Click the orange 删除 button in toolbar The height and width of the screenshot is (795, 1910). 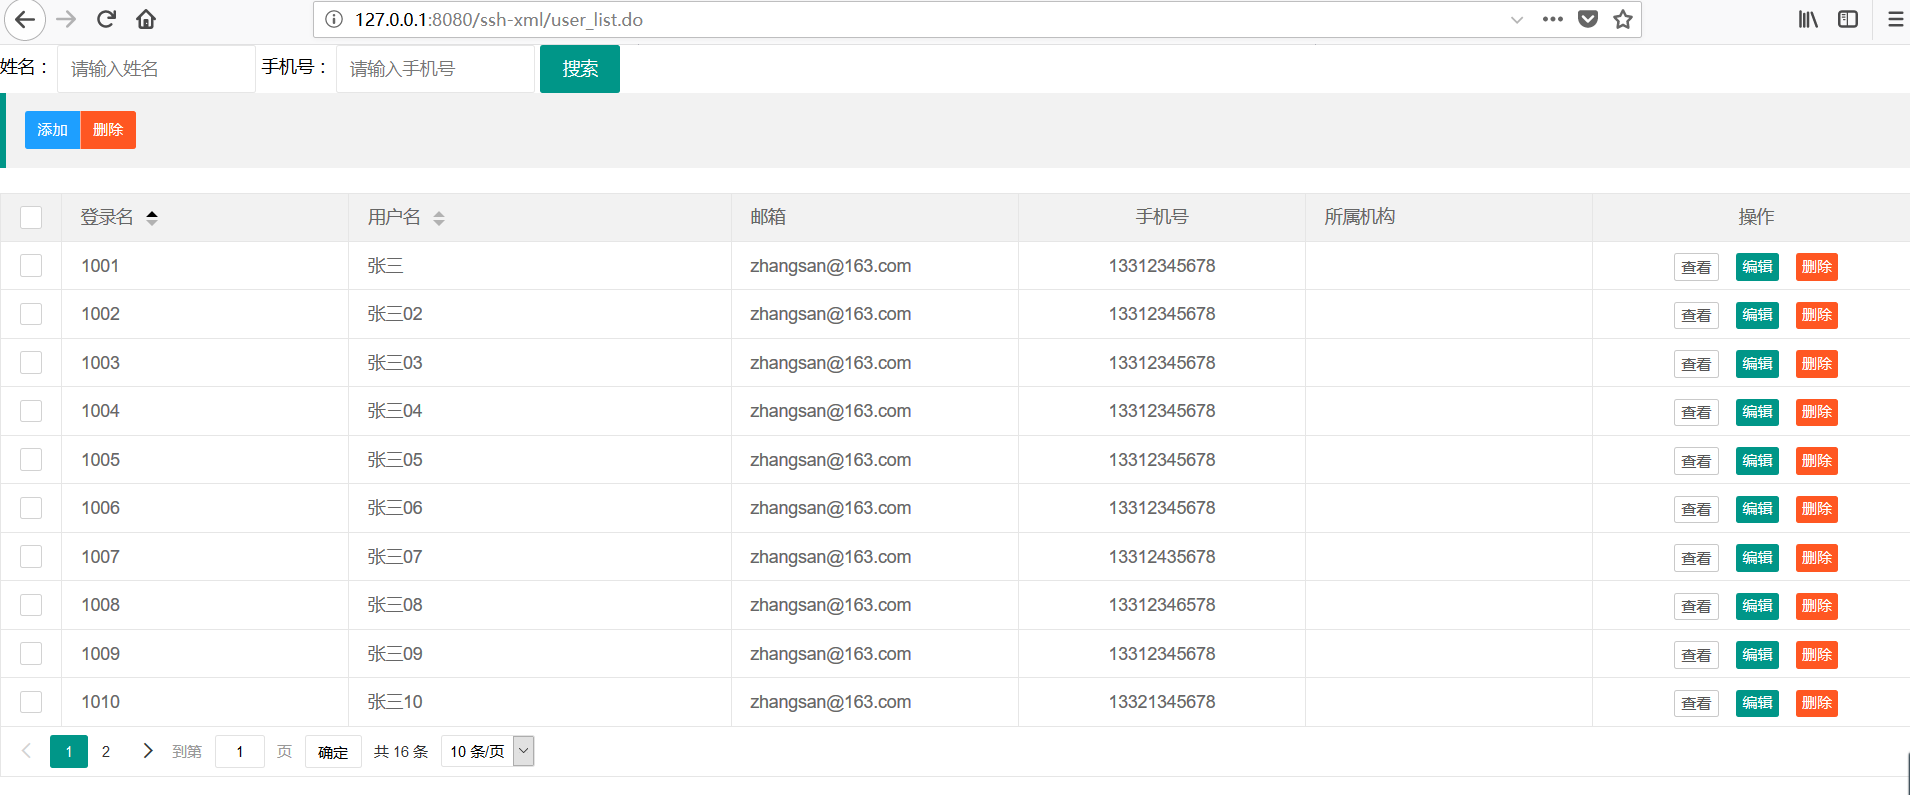[x=108, y=130]
